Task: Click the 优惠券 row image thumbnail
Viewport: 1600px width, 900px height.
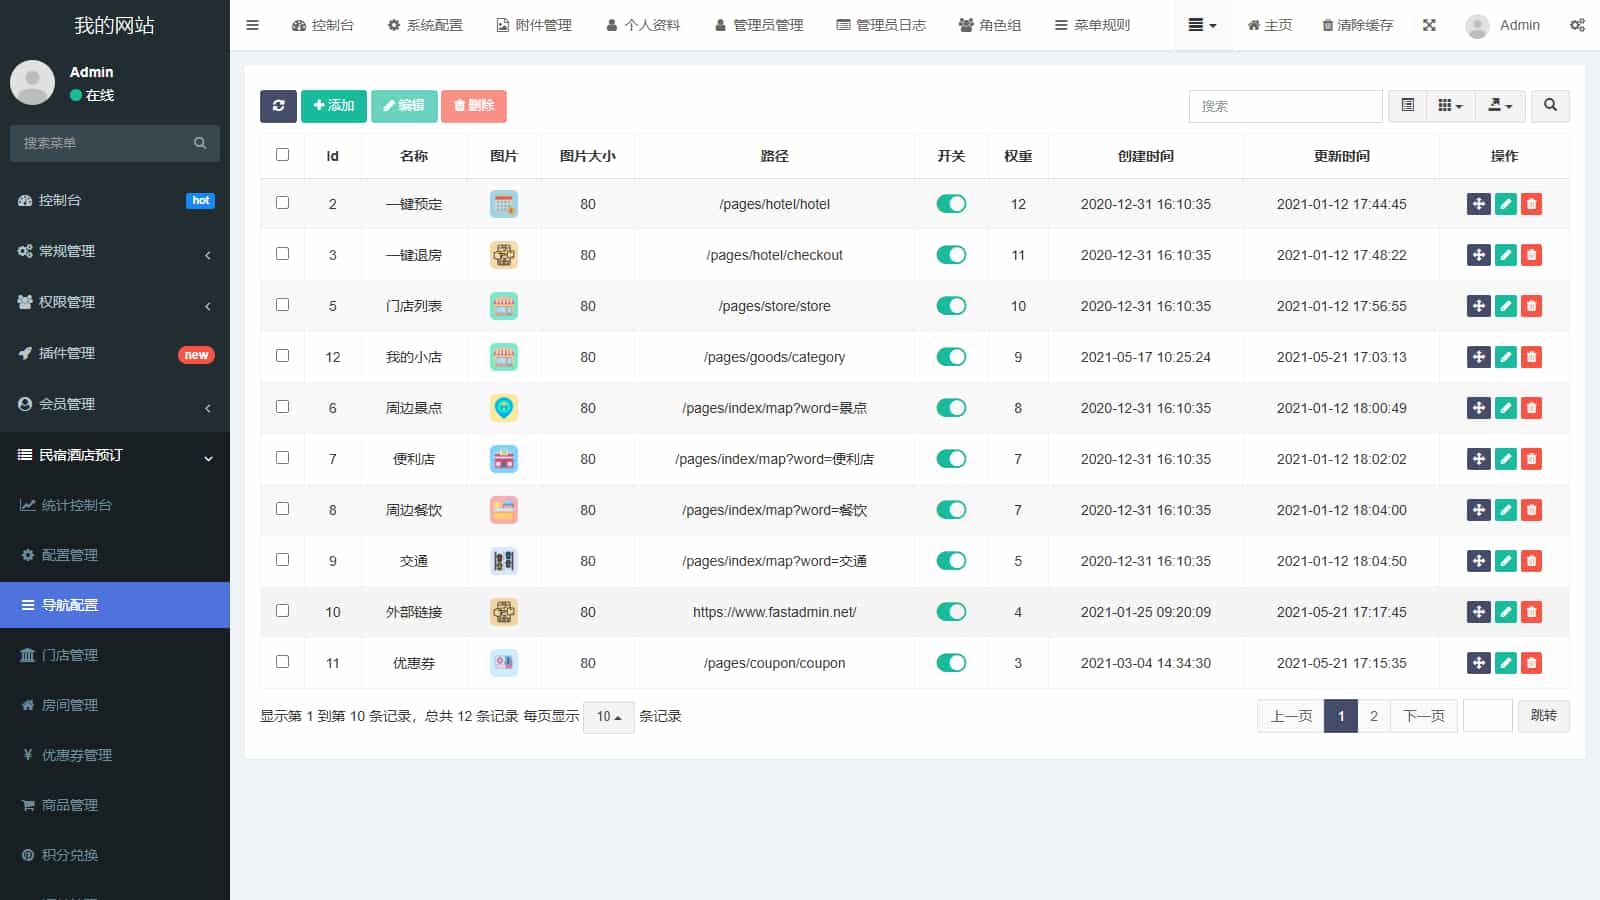Action: click(x=504, y=663)
